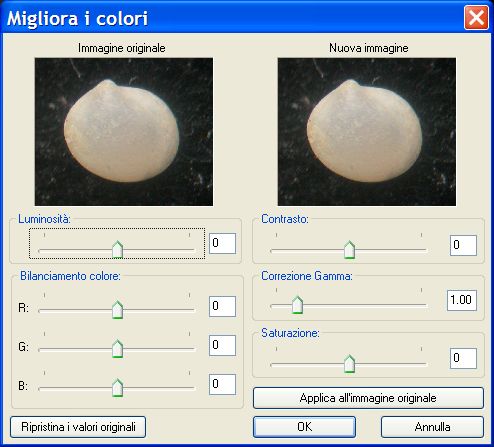Click the Saturazione slider handle
494x447 pixels.
tap(349, 364)
